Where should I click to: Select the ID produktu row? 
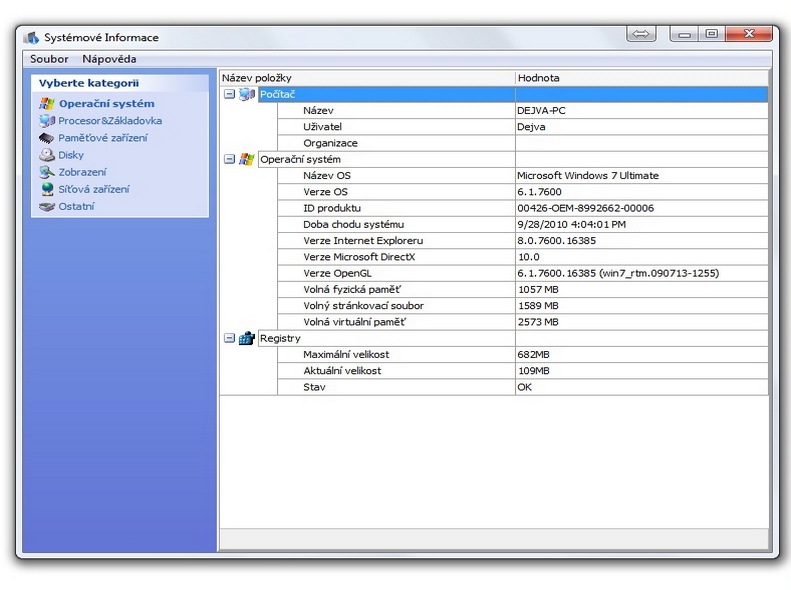(523, 208)
